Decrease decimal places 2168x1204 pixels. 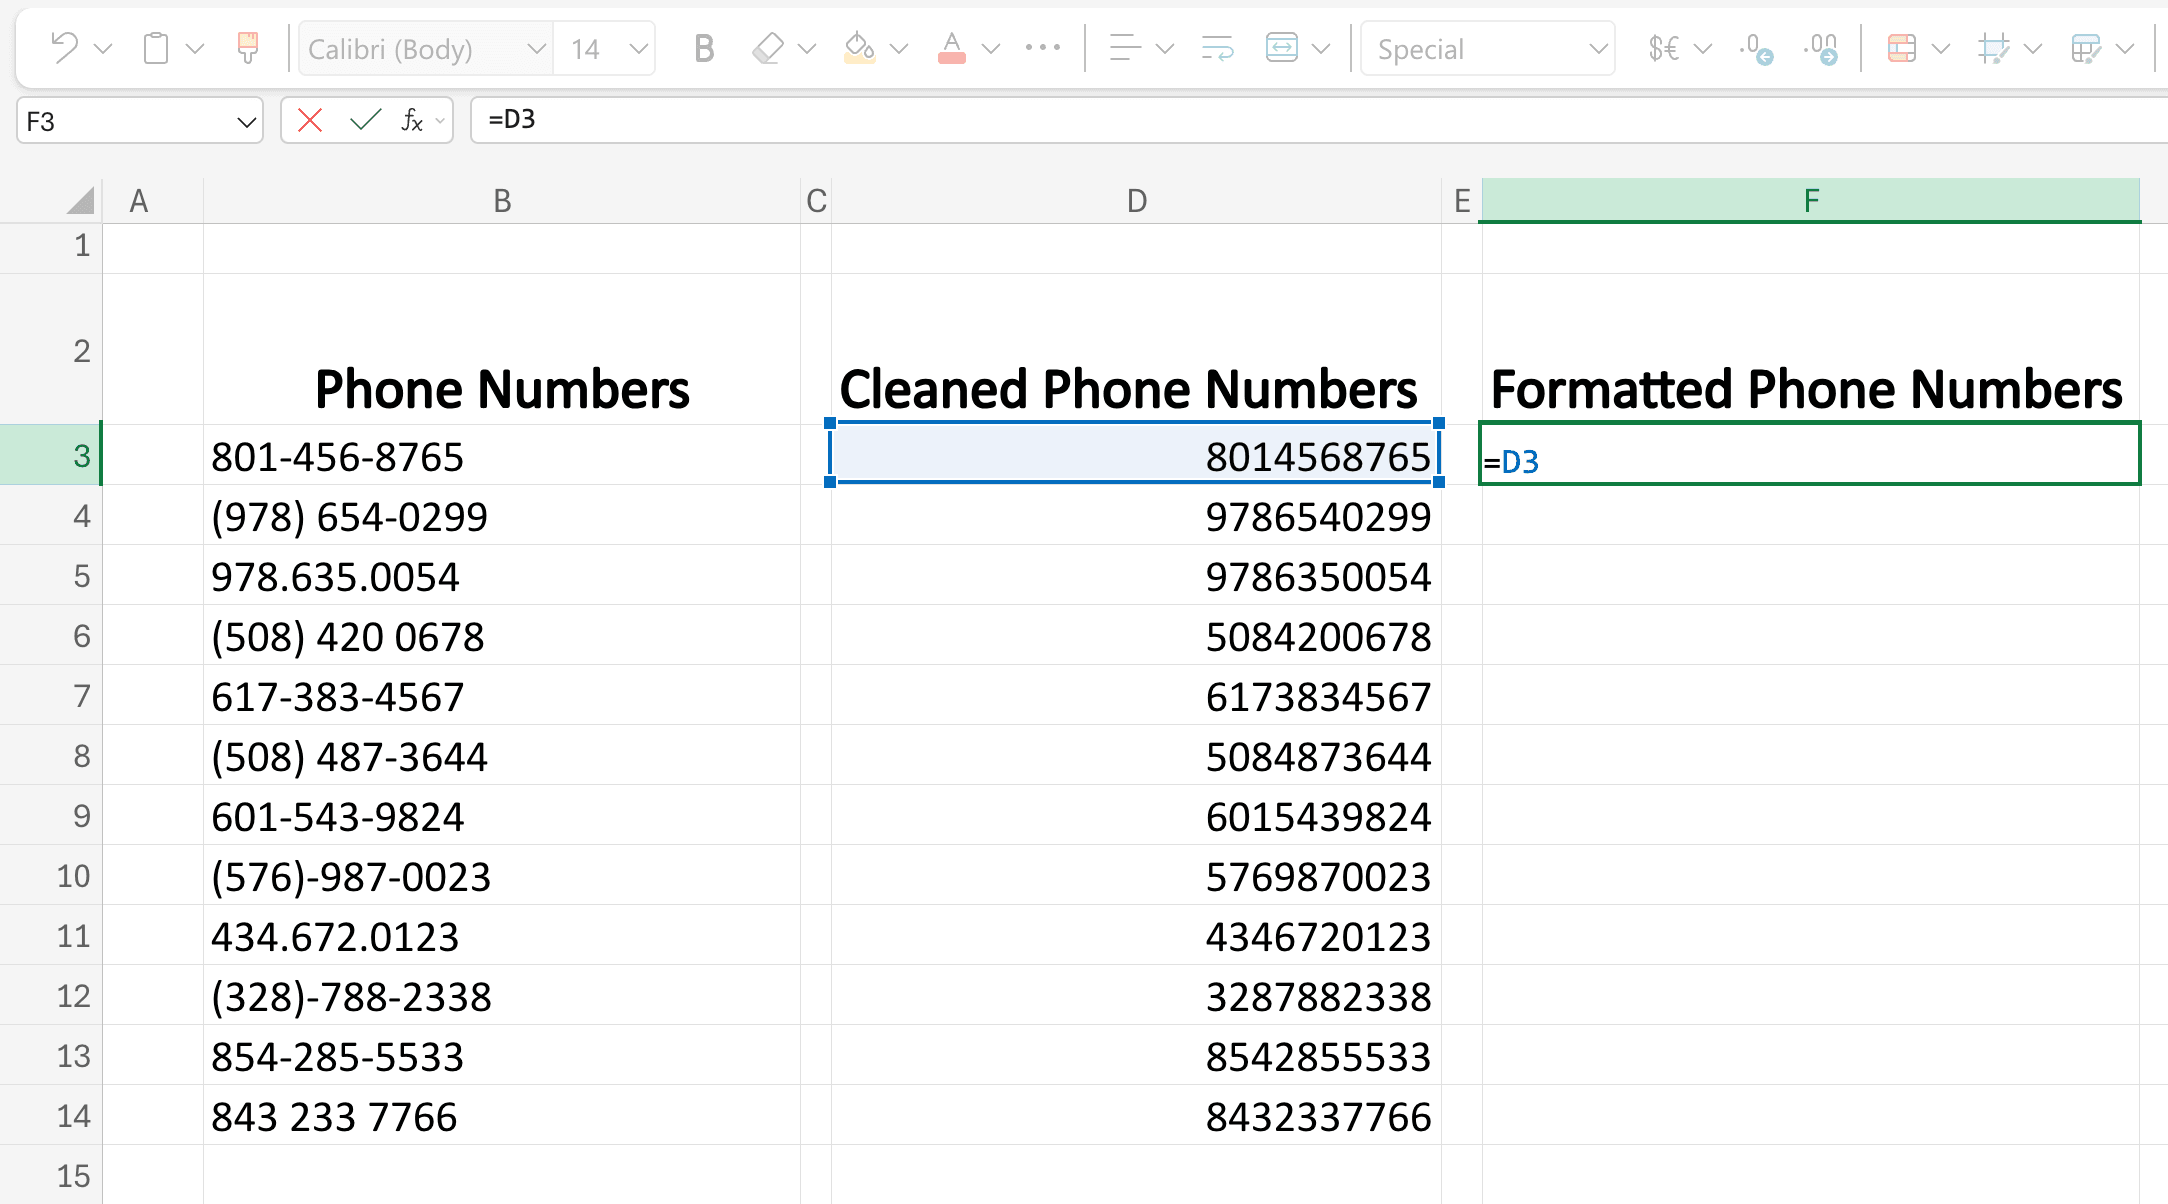coord(1757,47)
